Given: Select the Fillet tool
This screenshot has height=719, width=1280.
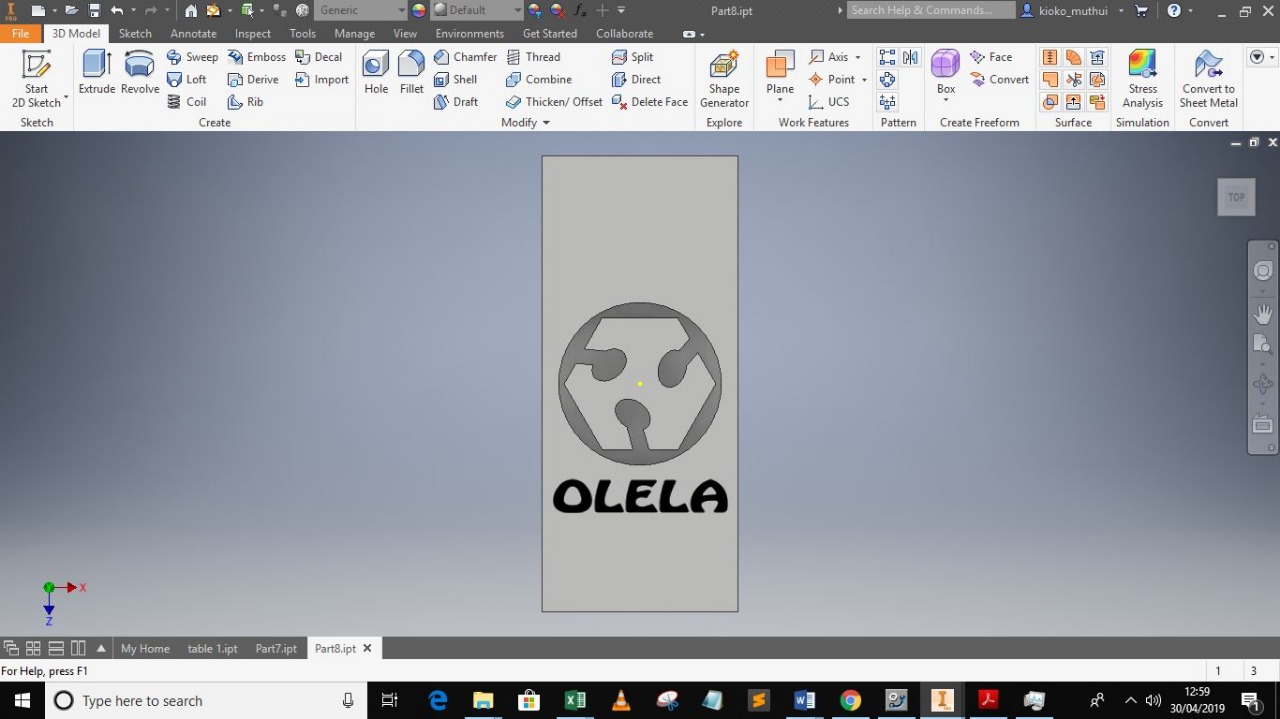Looking at the screenshot, I should [x=411, y=72].
